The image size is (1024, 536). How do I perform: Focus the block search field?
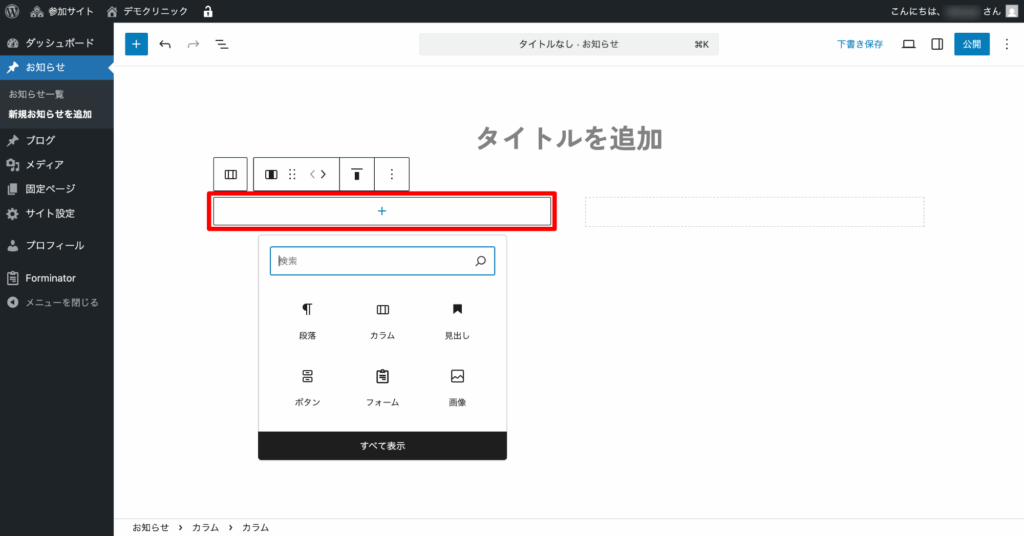point(372,261)
